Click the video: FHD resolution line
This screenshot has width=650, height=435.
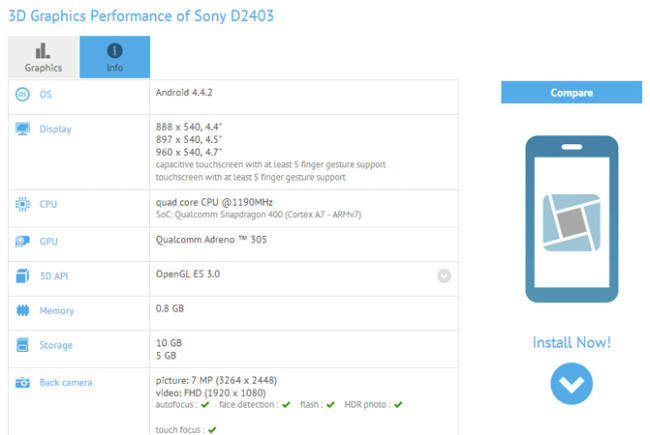(211, 393)
